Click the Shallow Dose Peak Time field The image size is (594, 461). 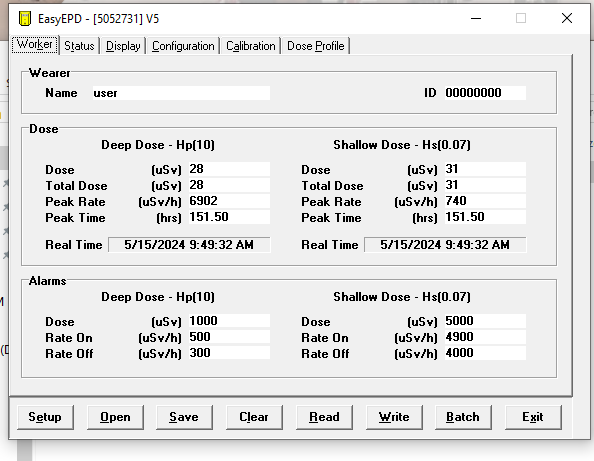[x=485, y=217]
